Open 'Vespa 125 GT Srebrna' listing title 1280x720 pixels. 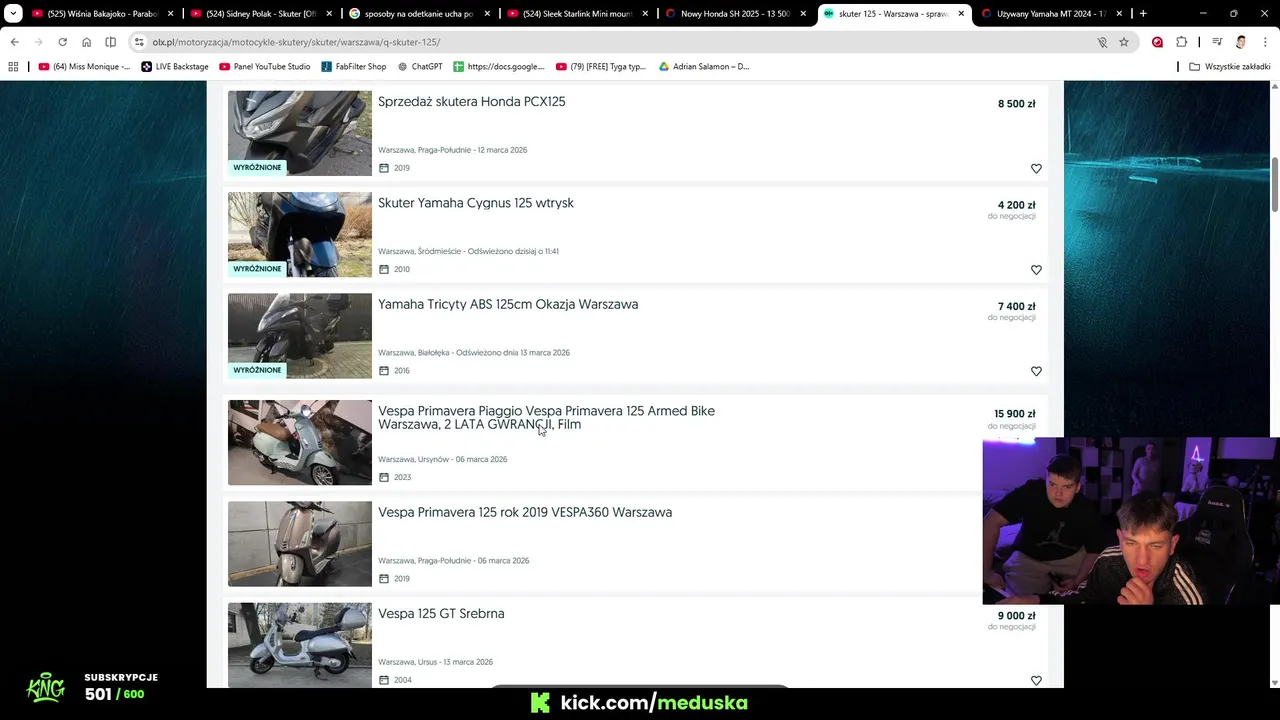tap(441, 614)
